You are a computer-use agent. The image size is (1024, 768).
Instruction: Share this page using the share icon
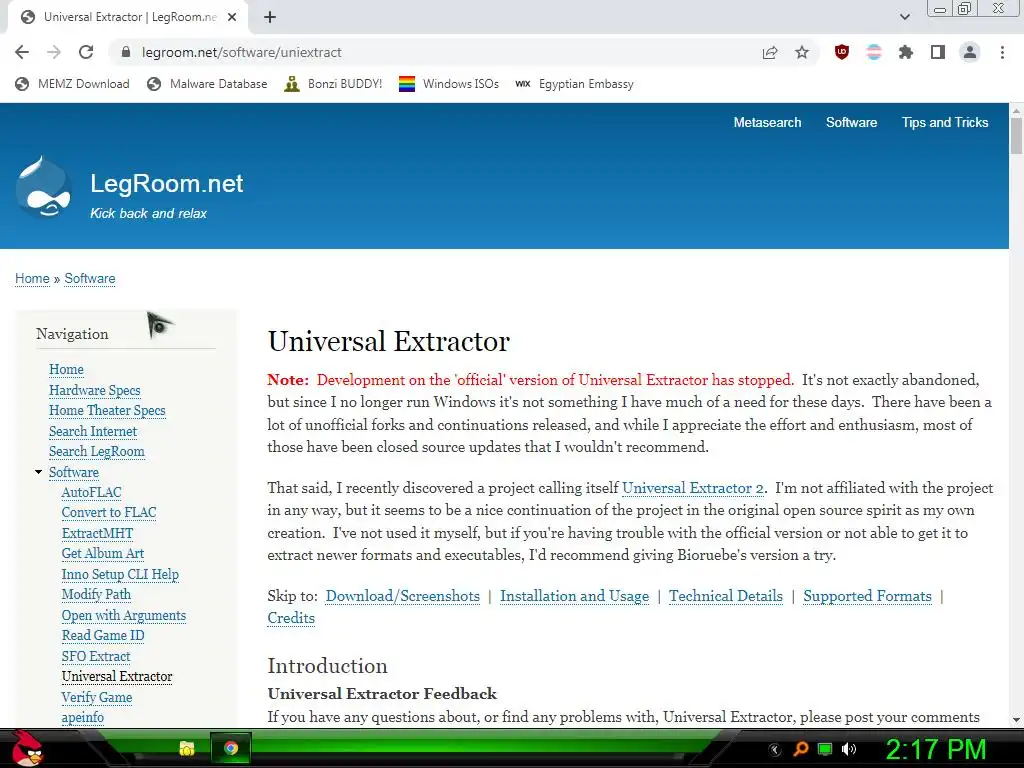(770, 52)
